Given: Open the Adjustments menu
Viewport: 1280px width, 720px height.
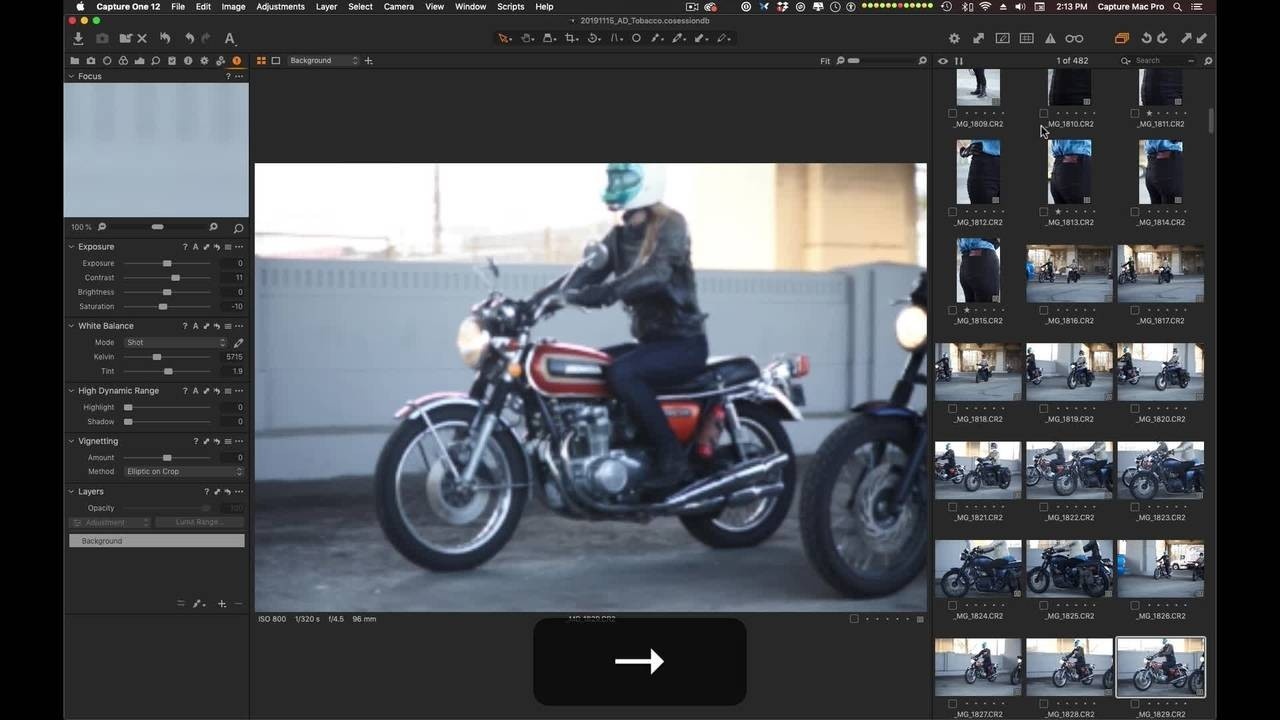Looking at the screenshot, I should (x=280, y=6).
